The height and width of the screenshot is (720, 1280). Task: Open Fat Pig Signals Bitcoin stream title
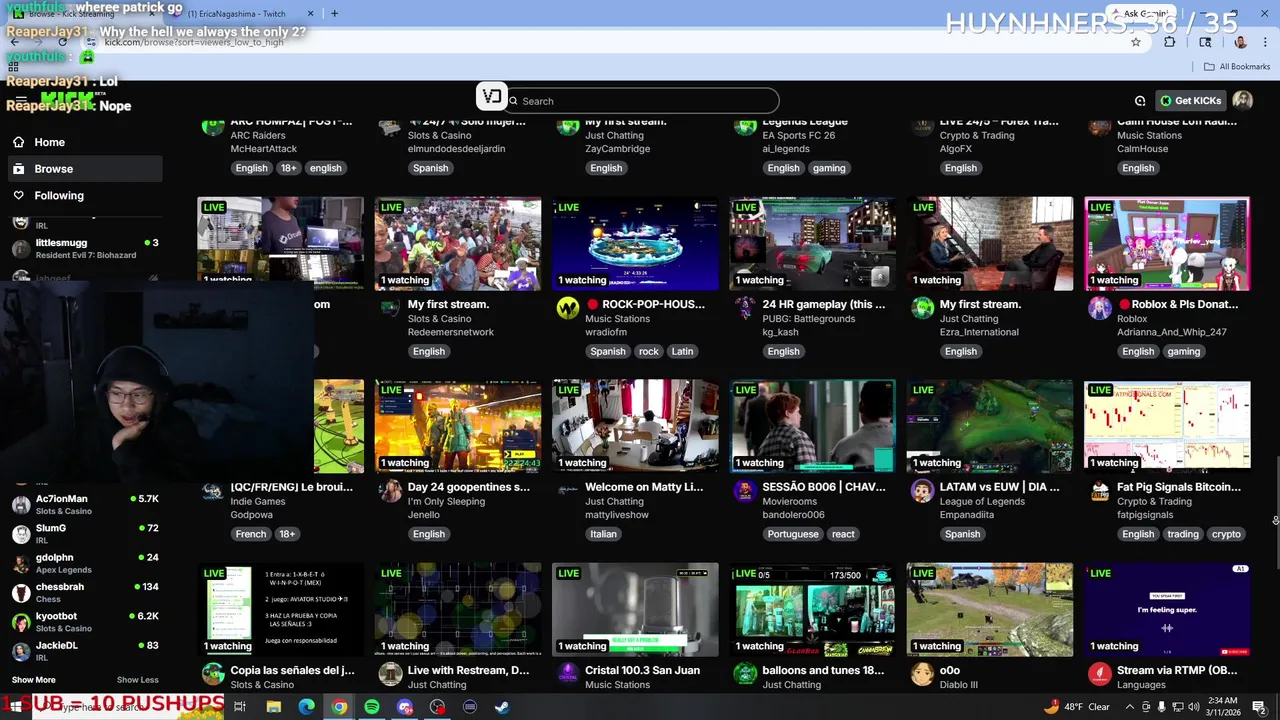click(1179, 487)
